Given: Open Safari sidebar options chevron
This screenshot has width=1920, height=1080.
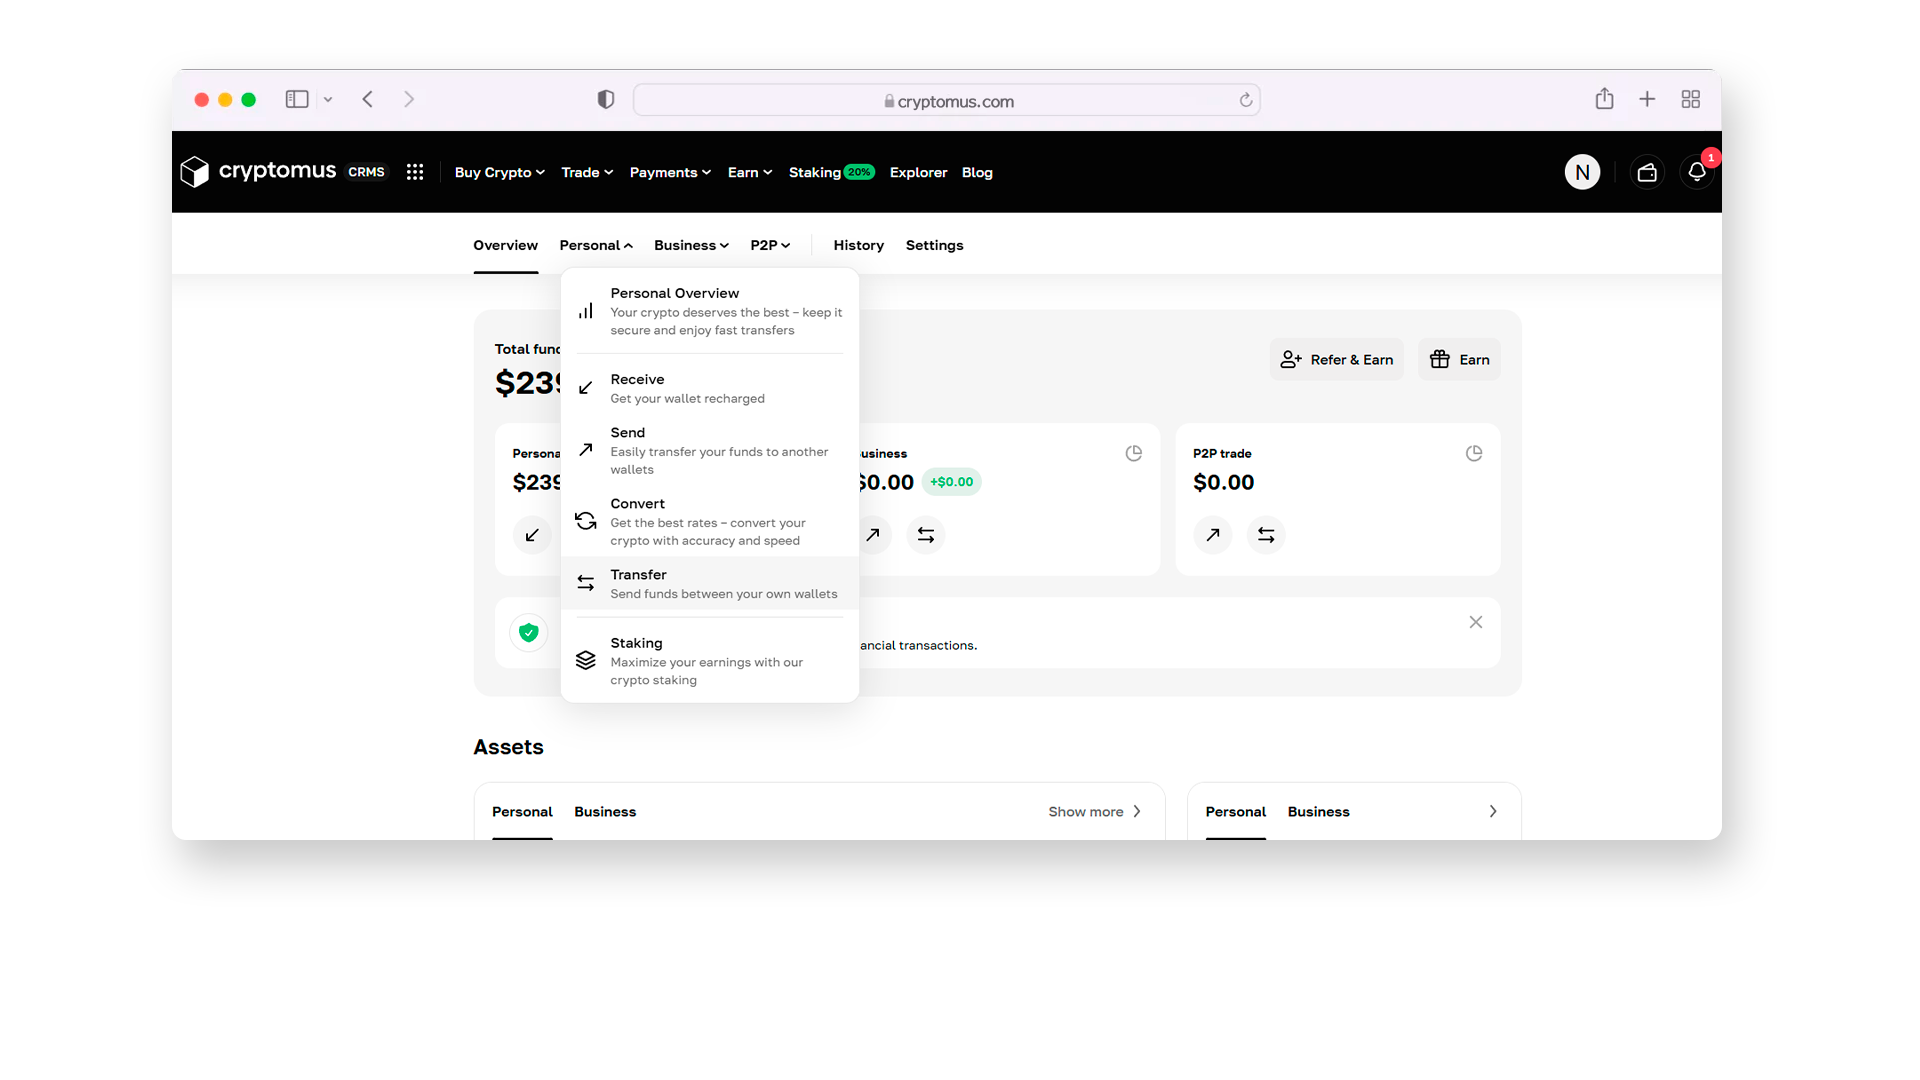Looking at the screenshot, I should coord(328,99).
